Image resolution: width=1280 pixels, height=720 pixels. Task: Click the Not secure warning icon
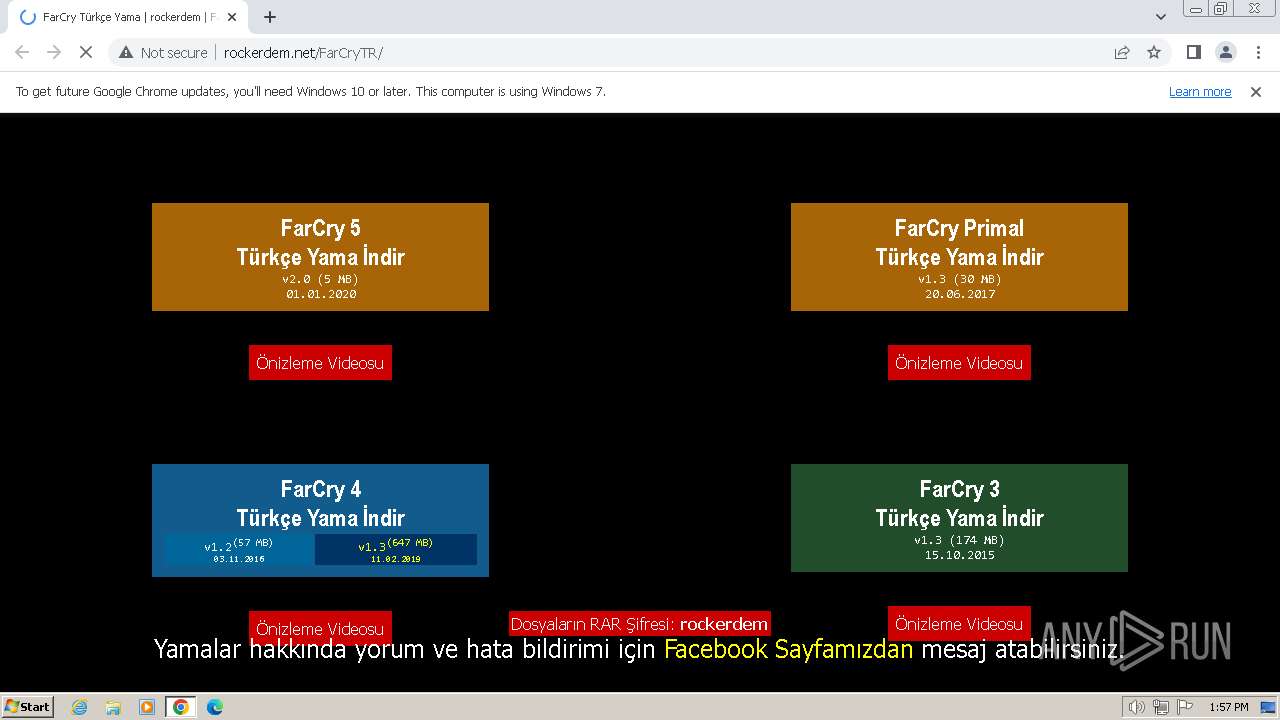(x=127, y=53)
